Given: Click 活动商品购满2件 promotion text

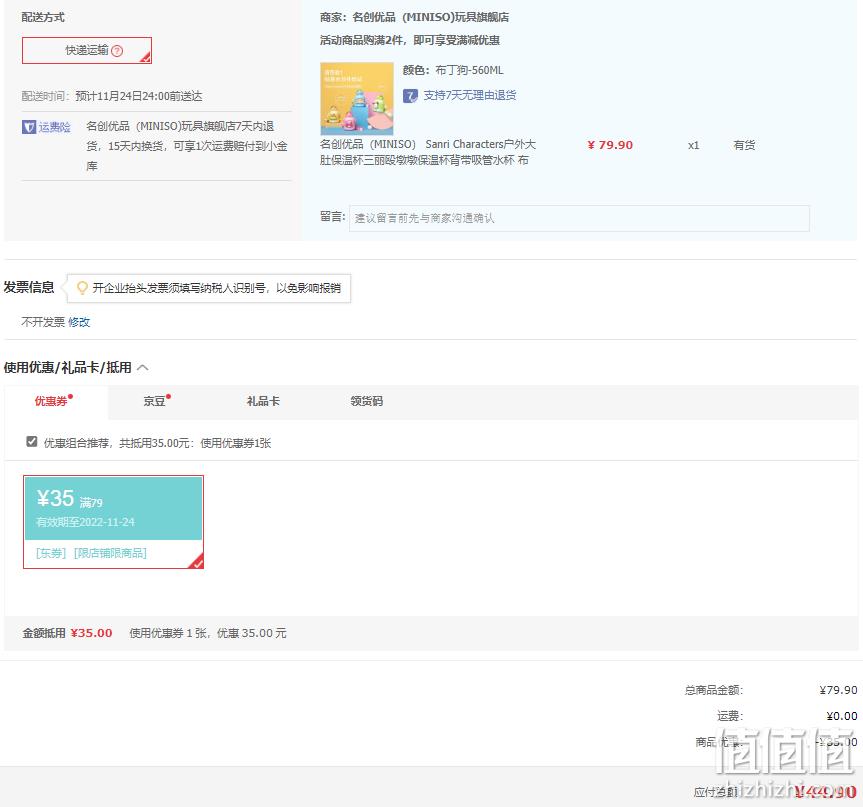Looking at the screenshot, I should [409, 40].
